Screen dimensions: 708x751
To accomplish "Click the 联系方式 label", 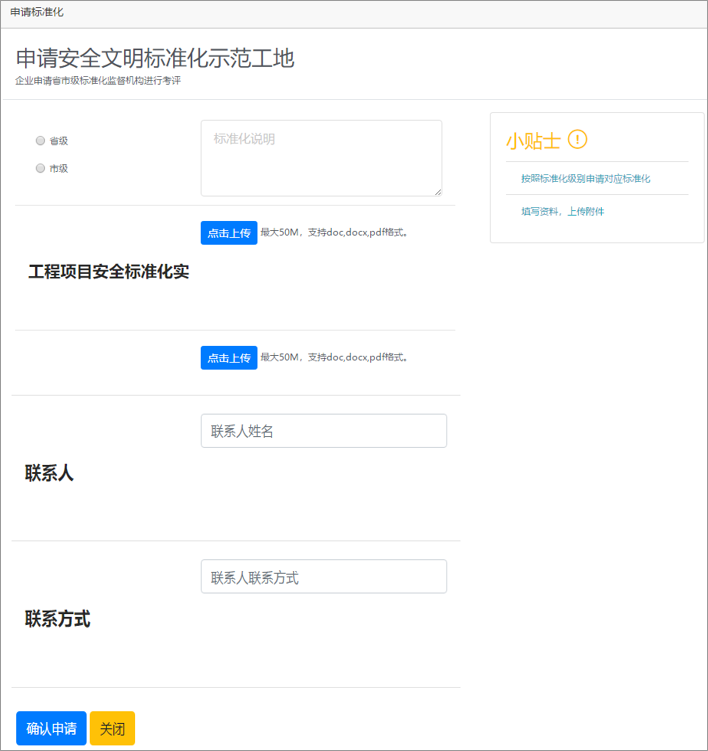I will (57, 619).
